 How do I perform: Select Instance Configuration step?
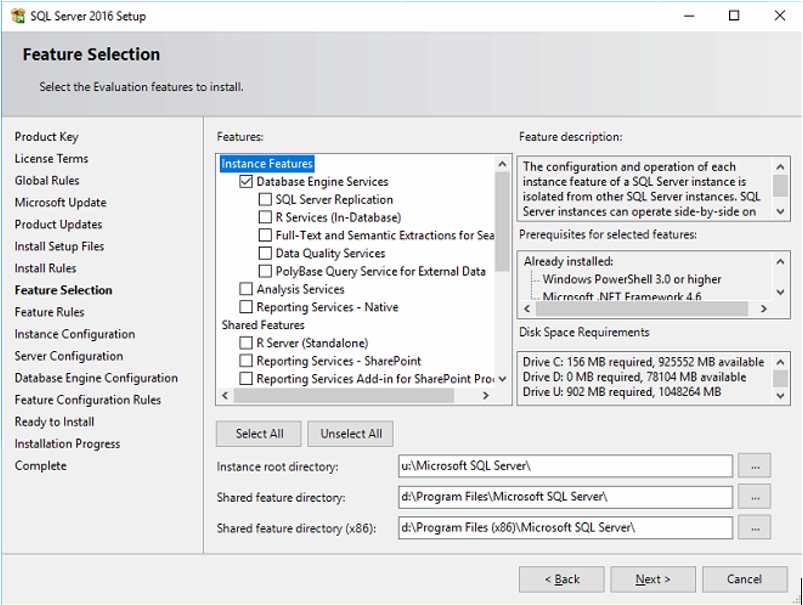pyautogui.click(x=75, y=335)
